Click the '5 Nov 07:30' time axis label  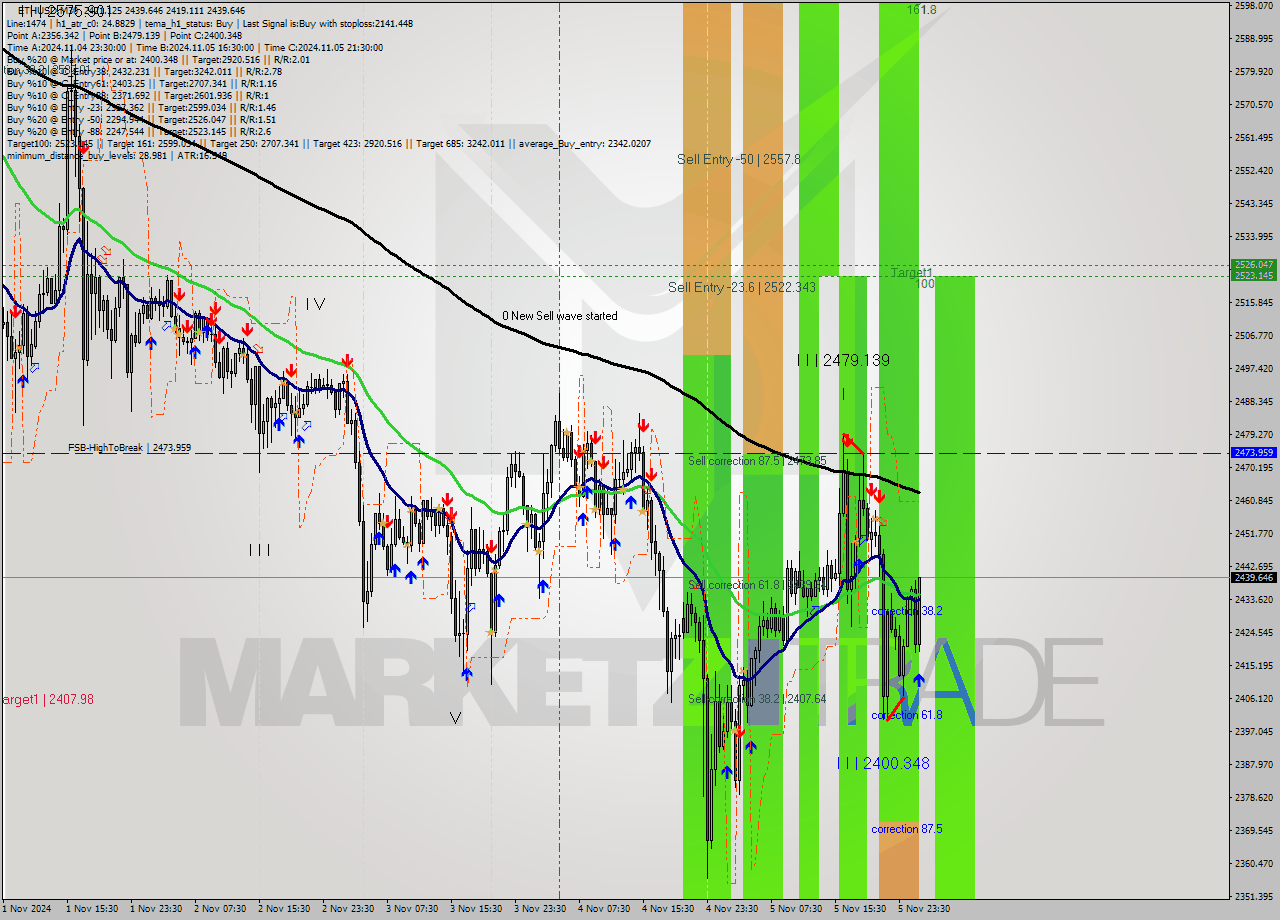(796, 909)
